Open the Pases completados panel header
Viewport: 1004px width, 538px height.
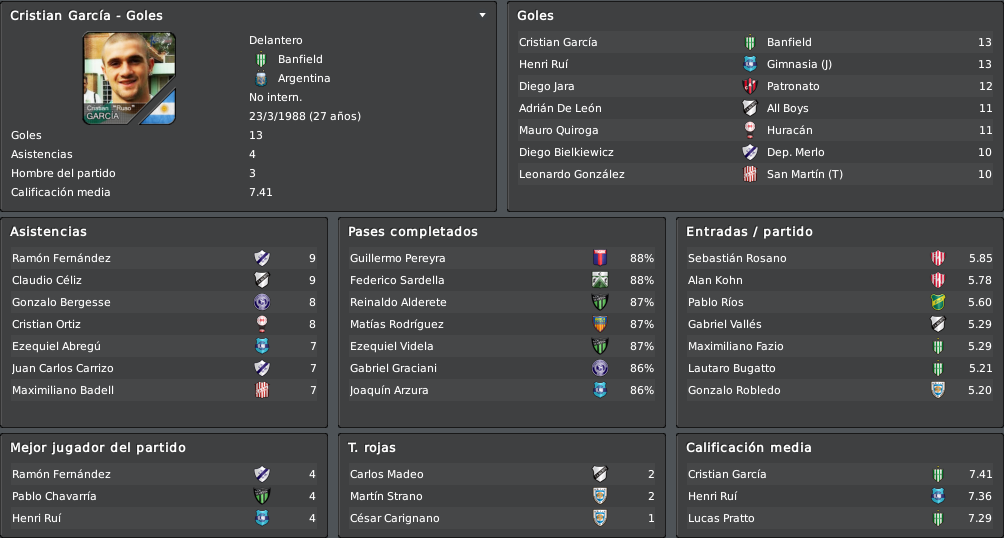413,232
